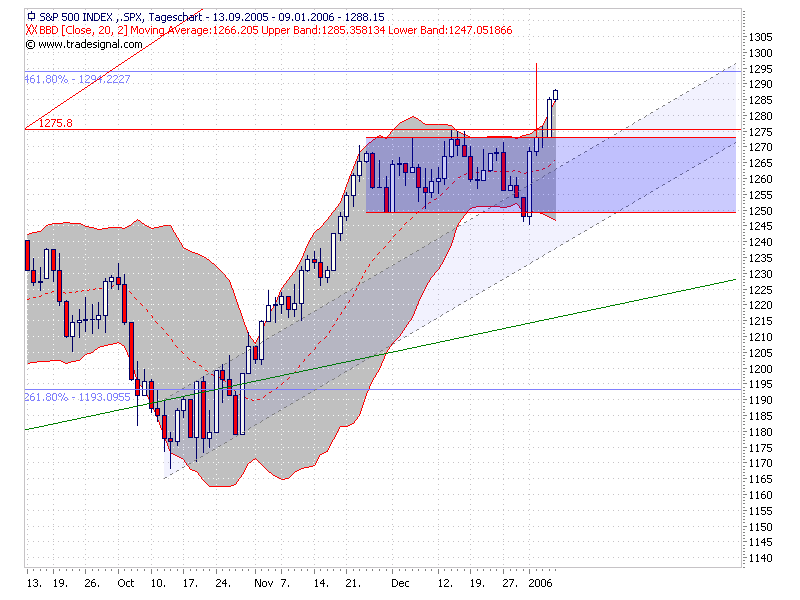Click the candlestick icon beside S&P 500 INDEX

coord(31,16)
